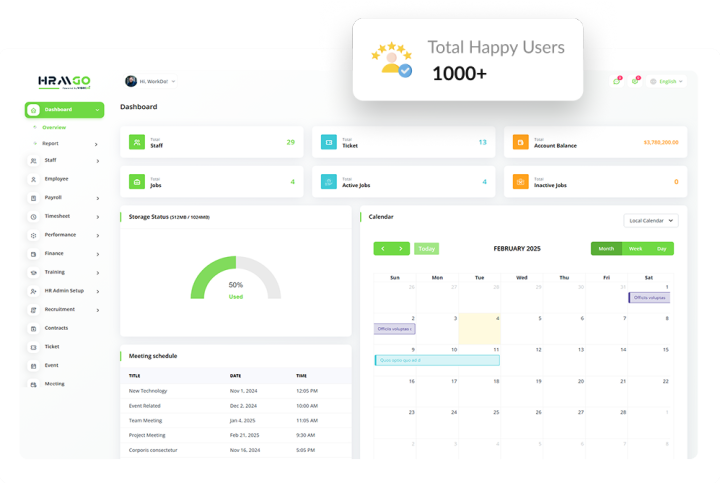720x483 pixels.
Task: Click the Finance icon in sidebar
Action: [33, 254]
